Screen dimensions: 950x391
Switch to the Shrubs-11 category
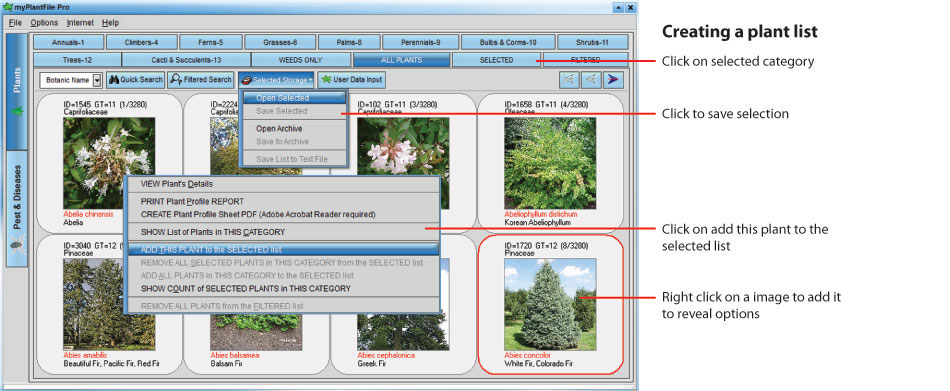[593, 42]
